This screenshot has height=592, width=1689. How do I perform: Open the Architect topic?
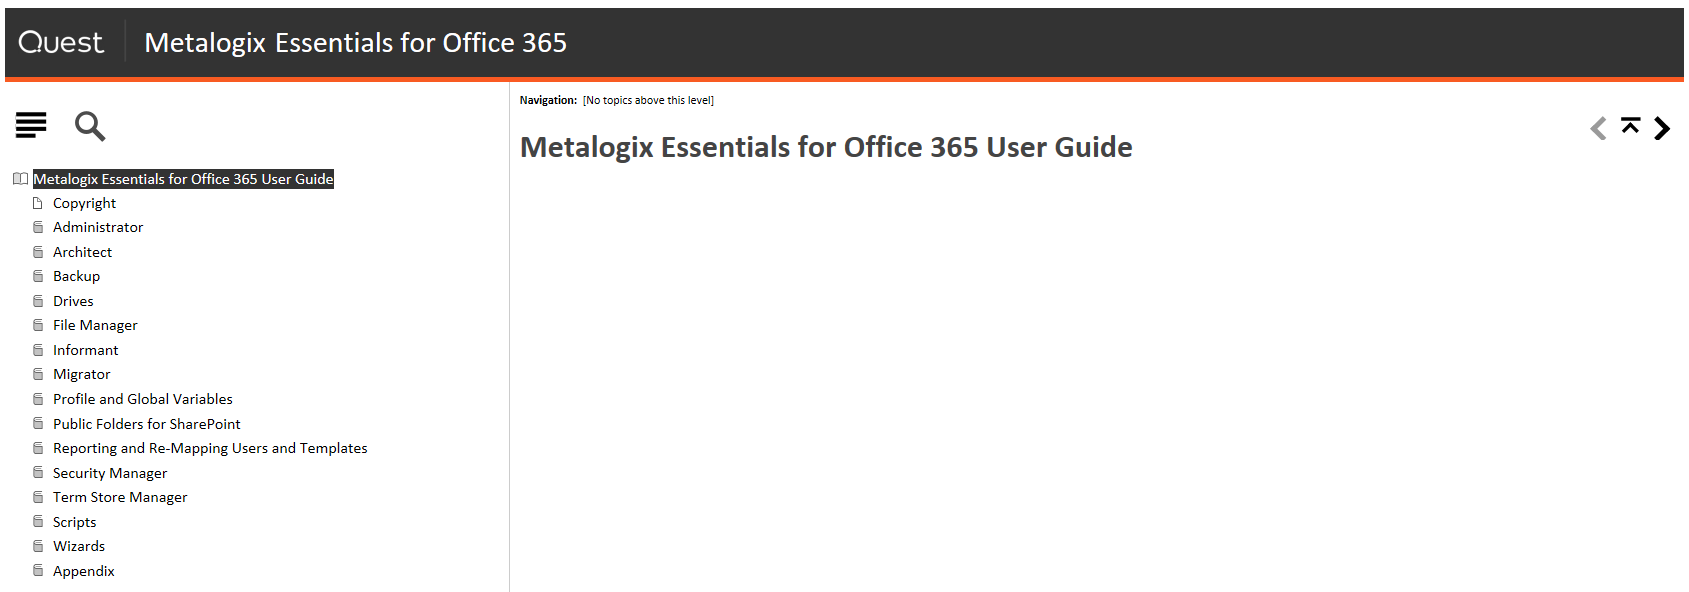tap(82, 252)
